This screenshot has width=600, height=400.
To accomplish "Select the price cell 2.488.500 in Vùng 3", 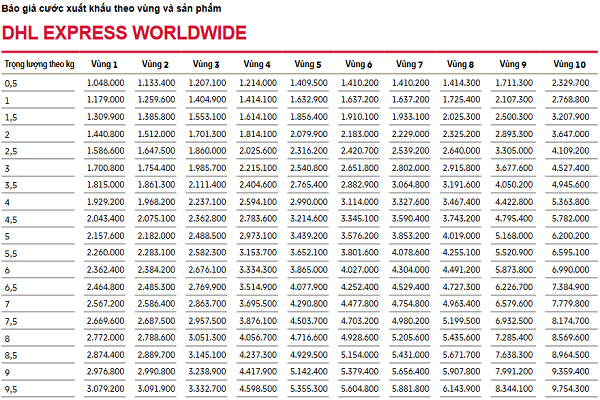I will tap(207, 235).
